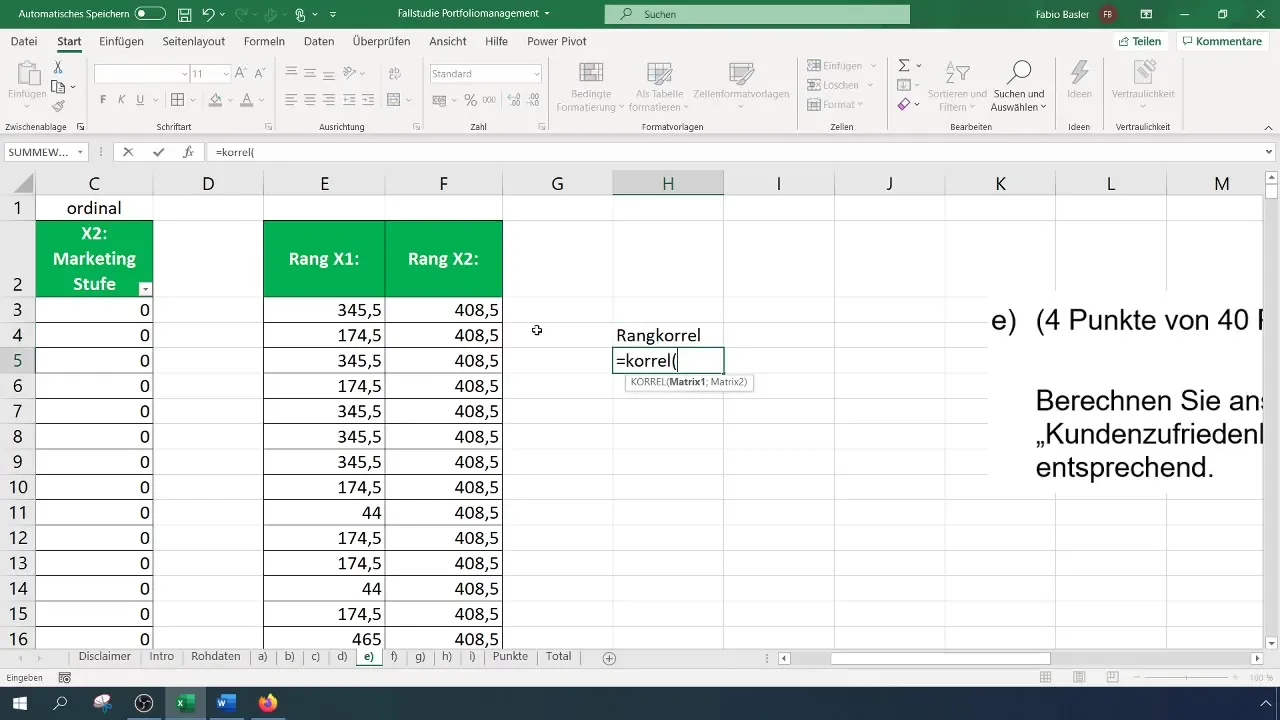Click the Suchen search box
This screenshot has width=1280, height=720.
[x=757, y=14]
